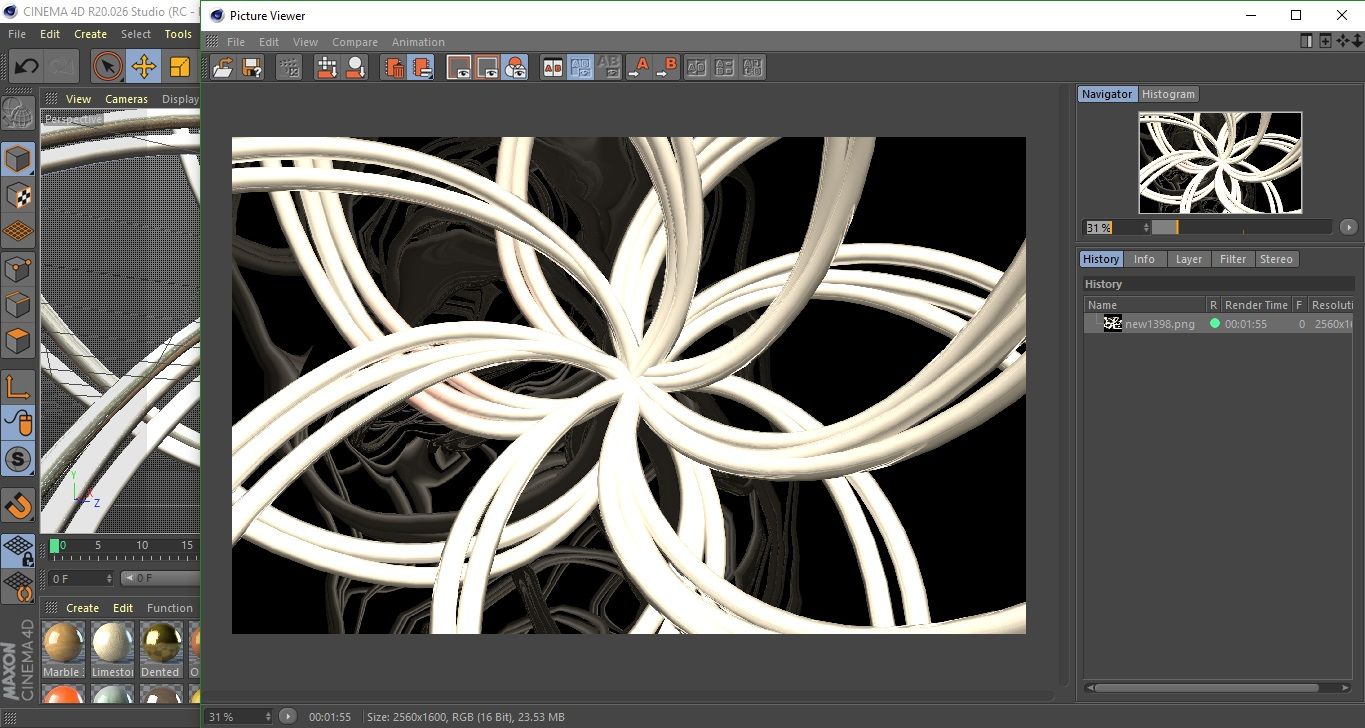Image resolution: width=1365 pixels, height=728 pixels.
Task: Set current image as B
Action: (x=666, y=67)
